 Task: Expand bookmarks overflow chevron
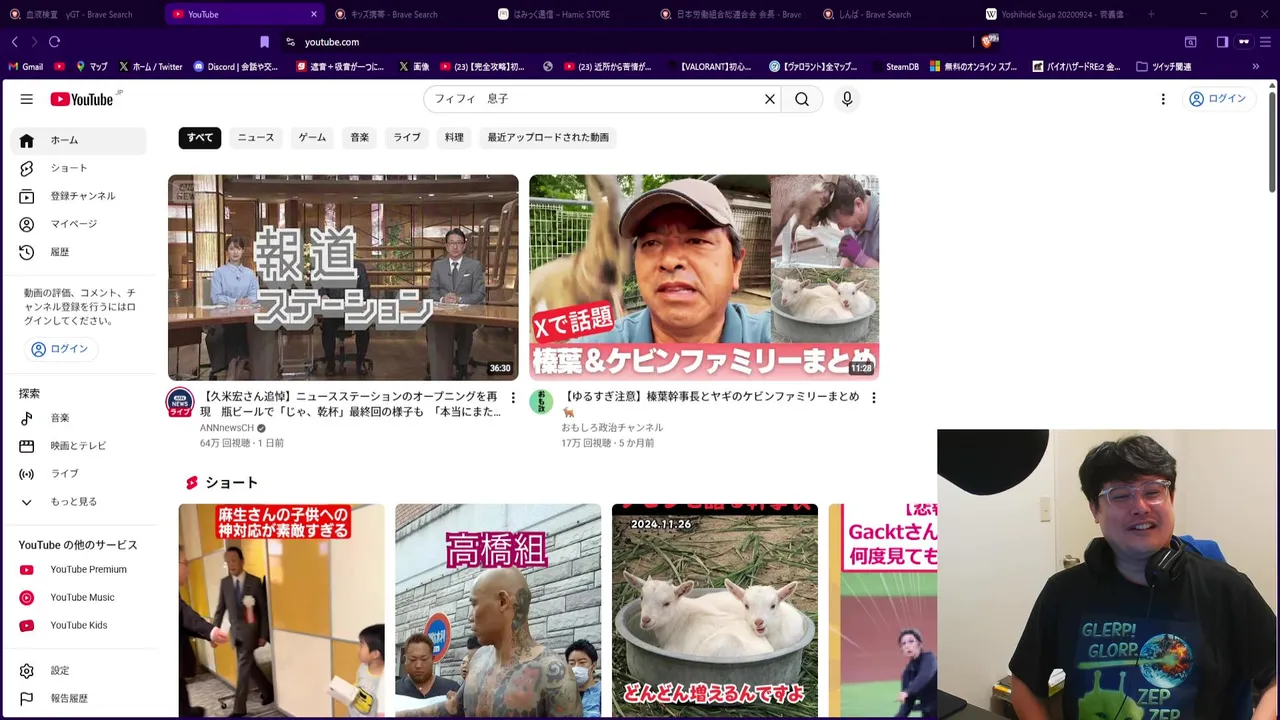1256,67
